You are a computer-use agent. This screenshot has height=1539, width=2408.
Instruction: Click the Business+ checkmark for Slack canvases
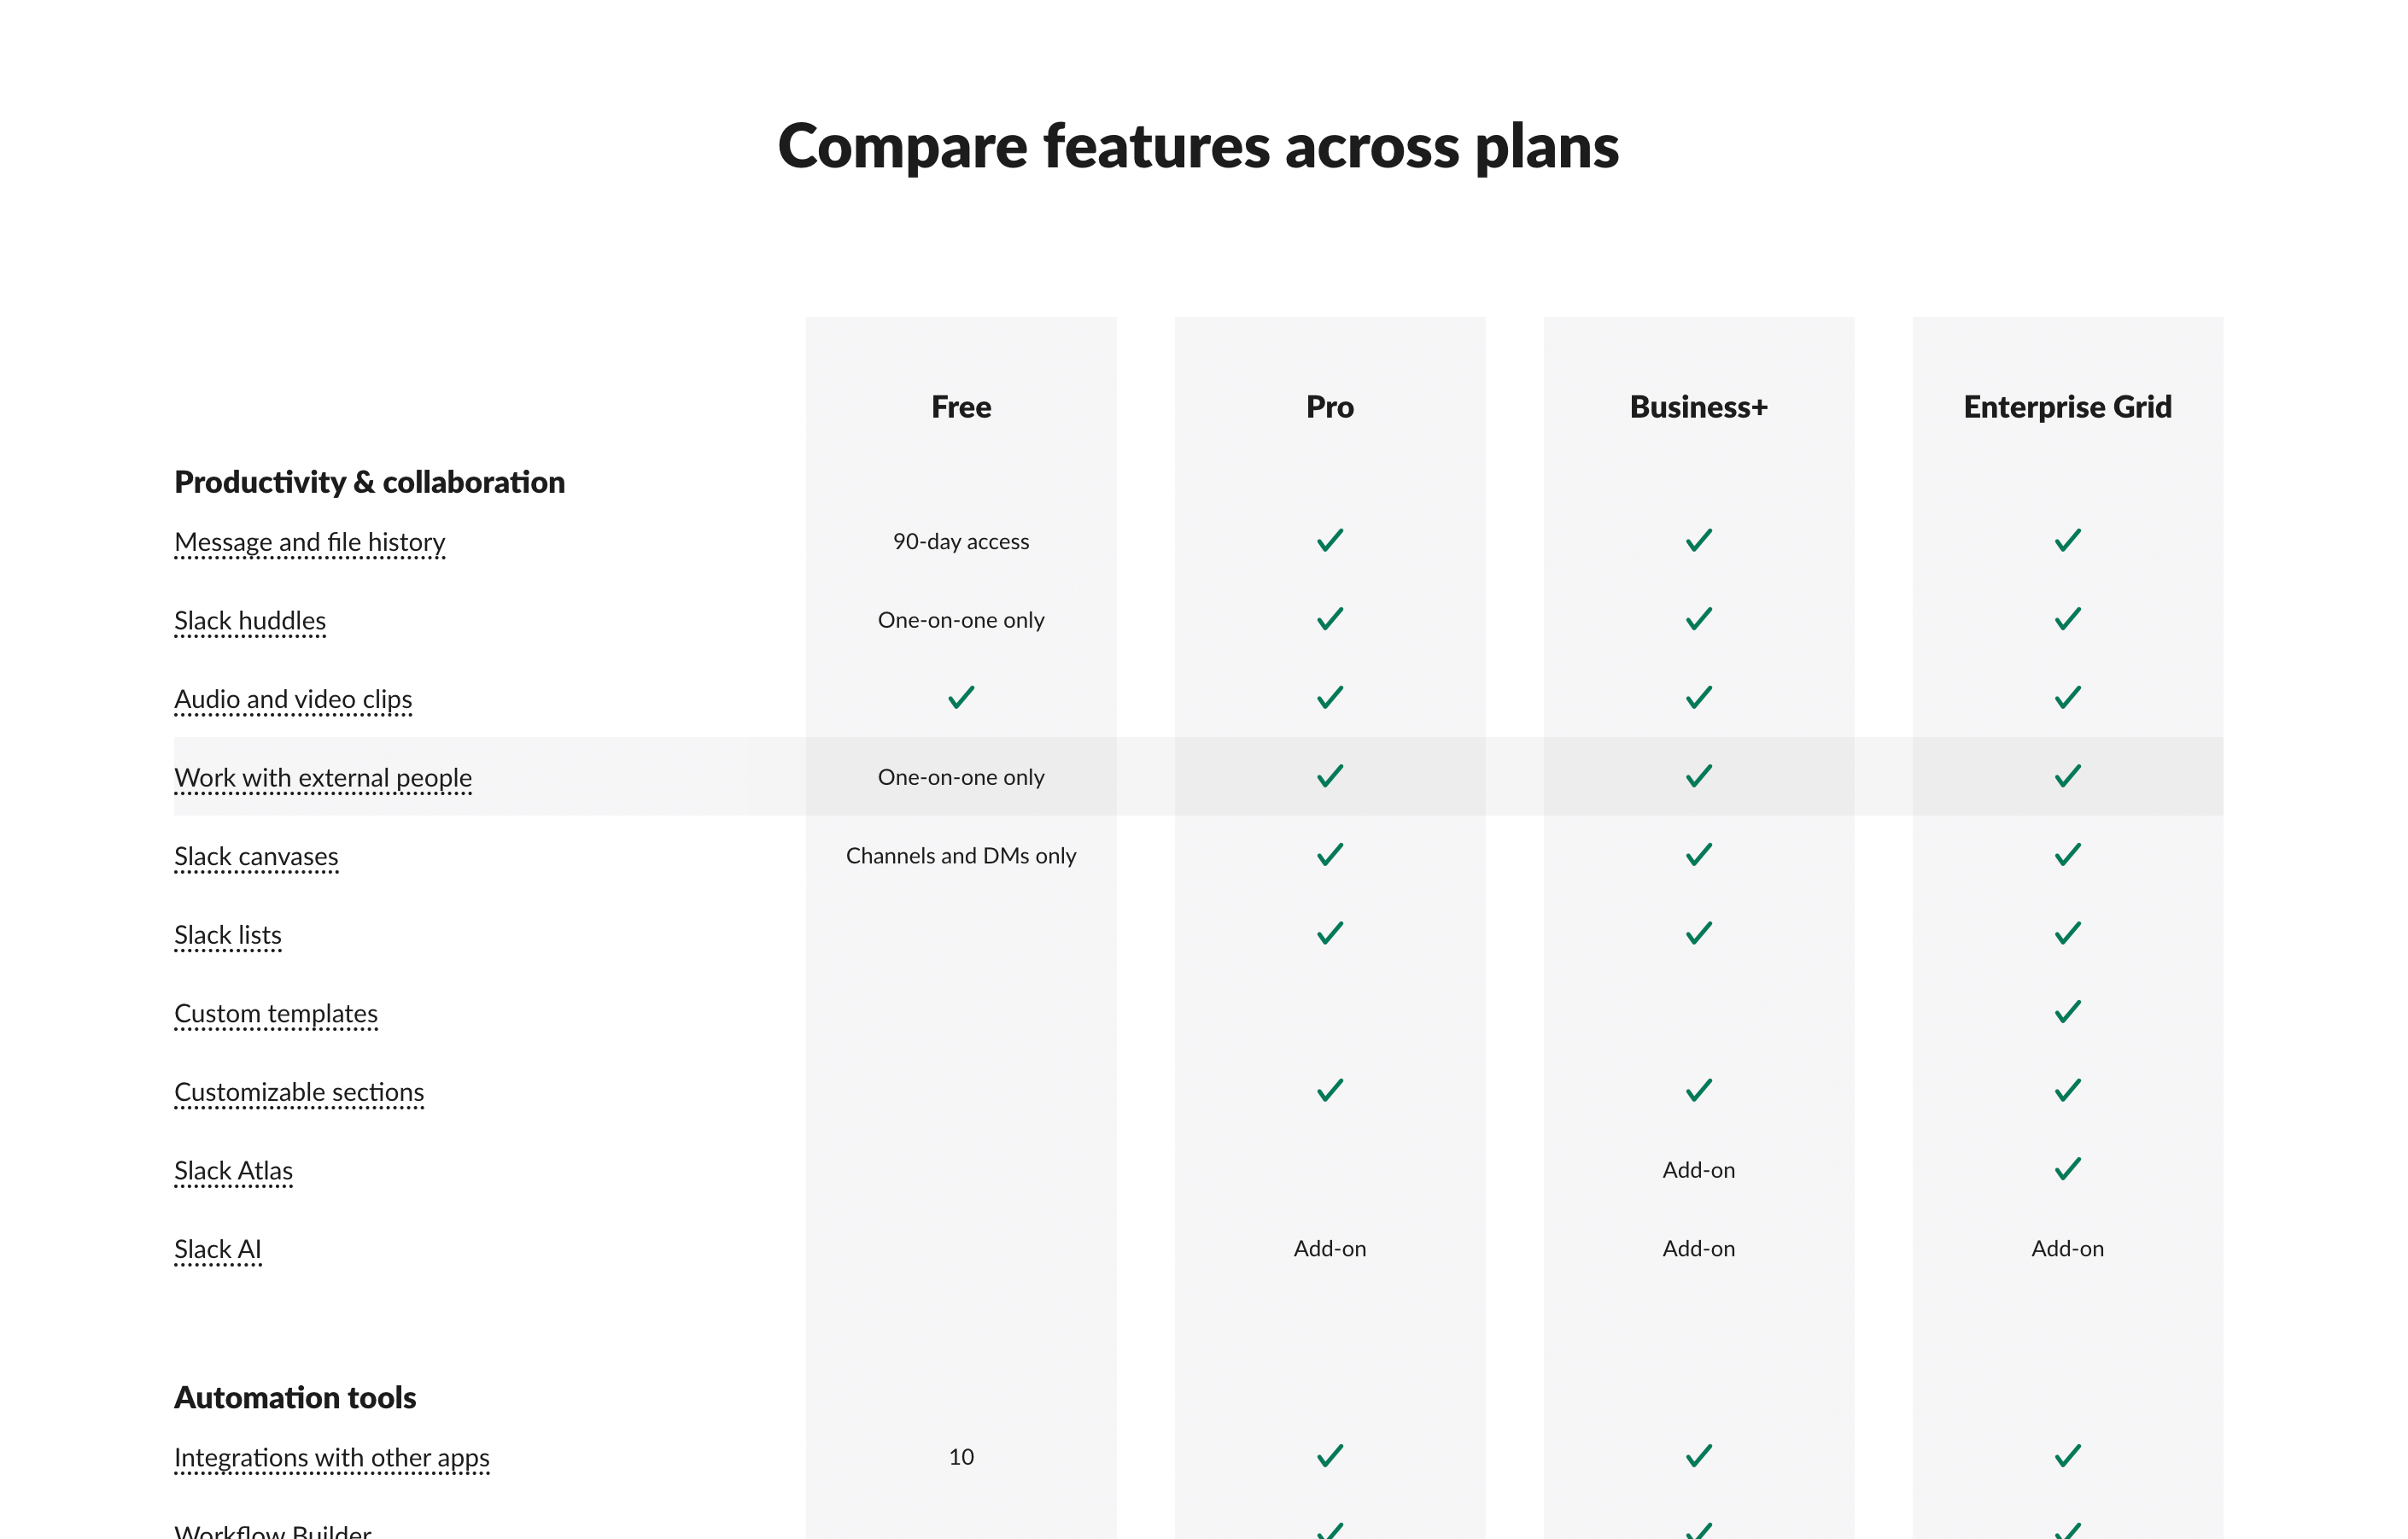[x=1698, y=855]
